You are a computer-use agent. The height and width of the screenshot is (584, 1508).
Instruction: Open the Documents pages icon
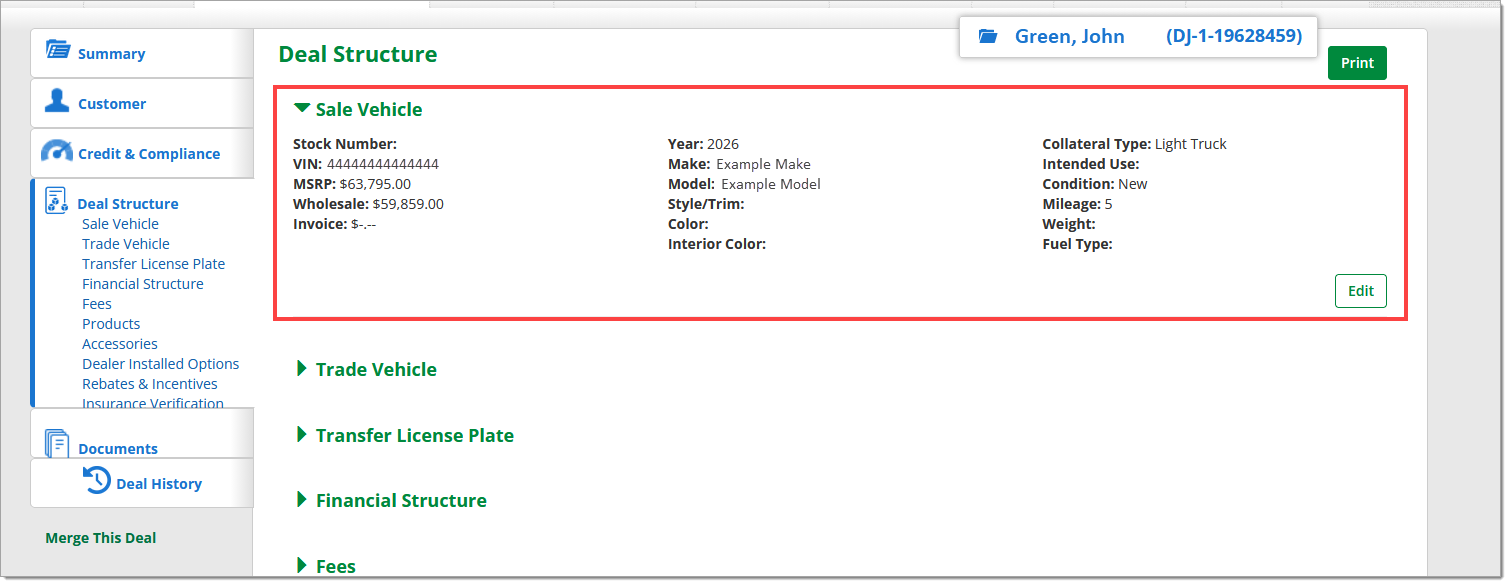[57, 444]
